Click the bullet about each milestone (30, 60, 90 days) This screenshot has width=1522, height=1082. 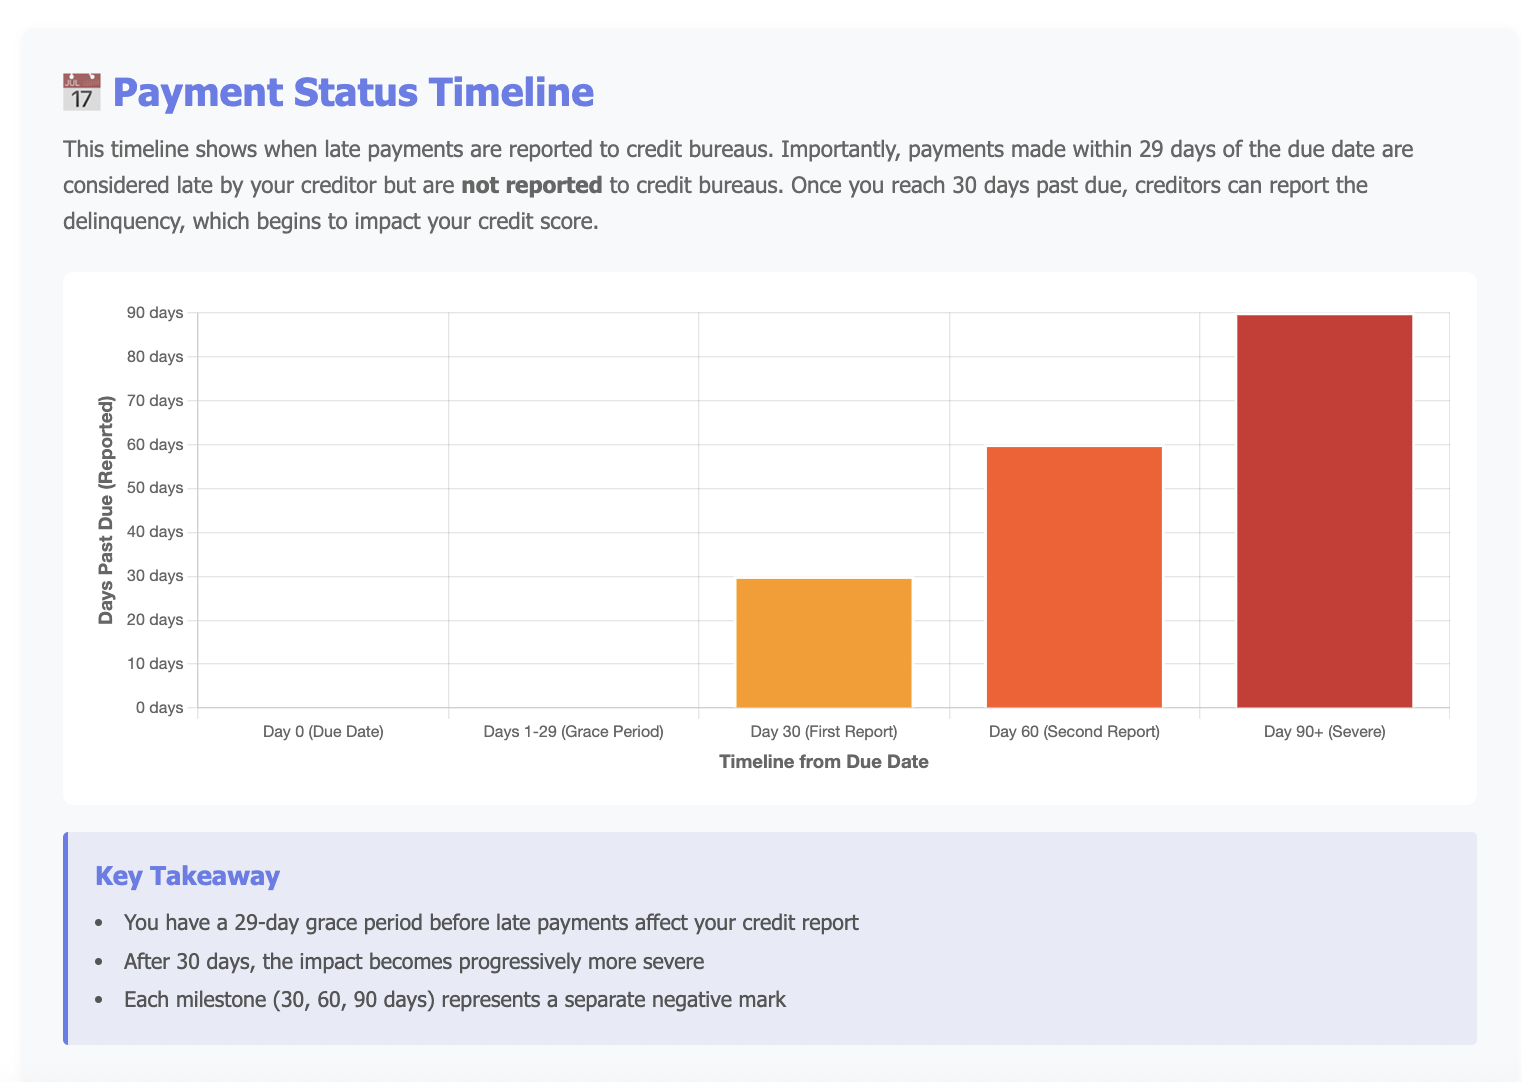click(455, 999)
